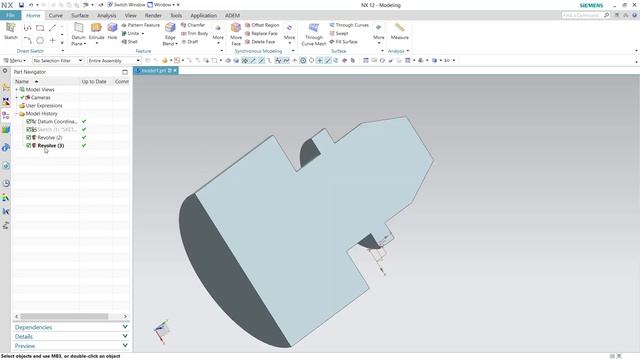This screenshot has width=640, height=360.
Task: Toggle the Revolve (2) feature checkbox
Action: pyautogui.click(x=29, y=138)
